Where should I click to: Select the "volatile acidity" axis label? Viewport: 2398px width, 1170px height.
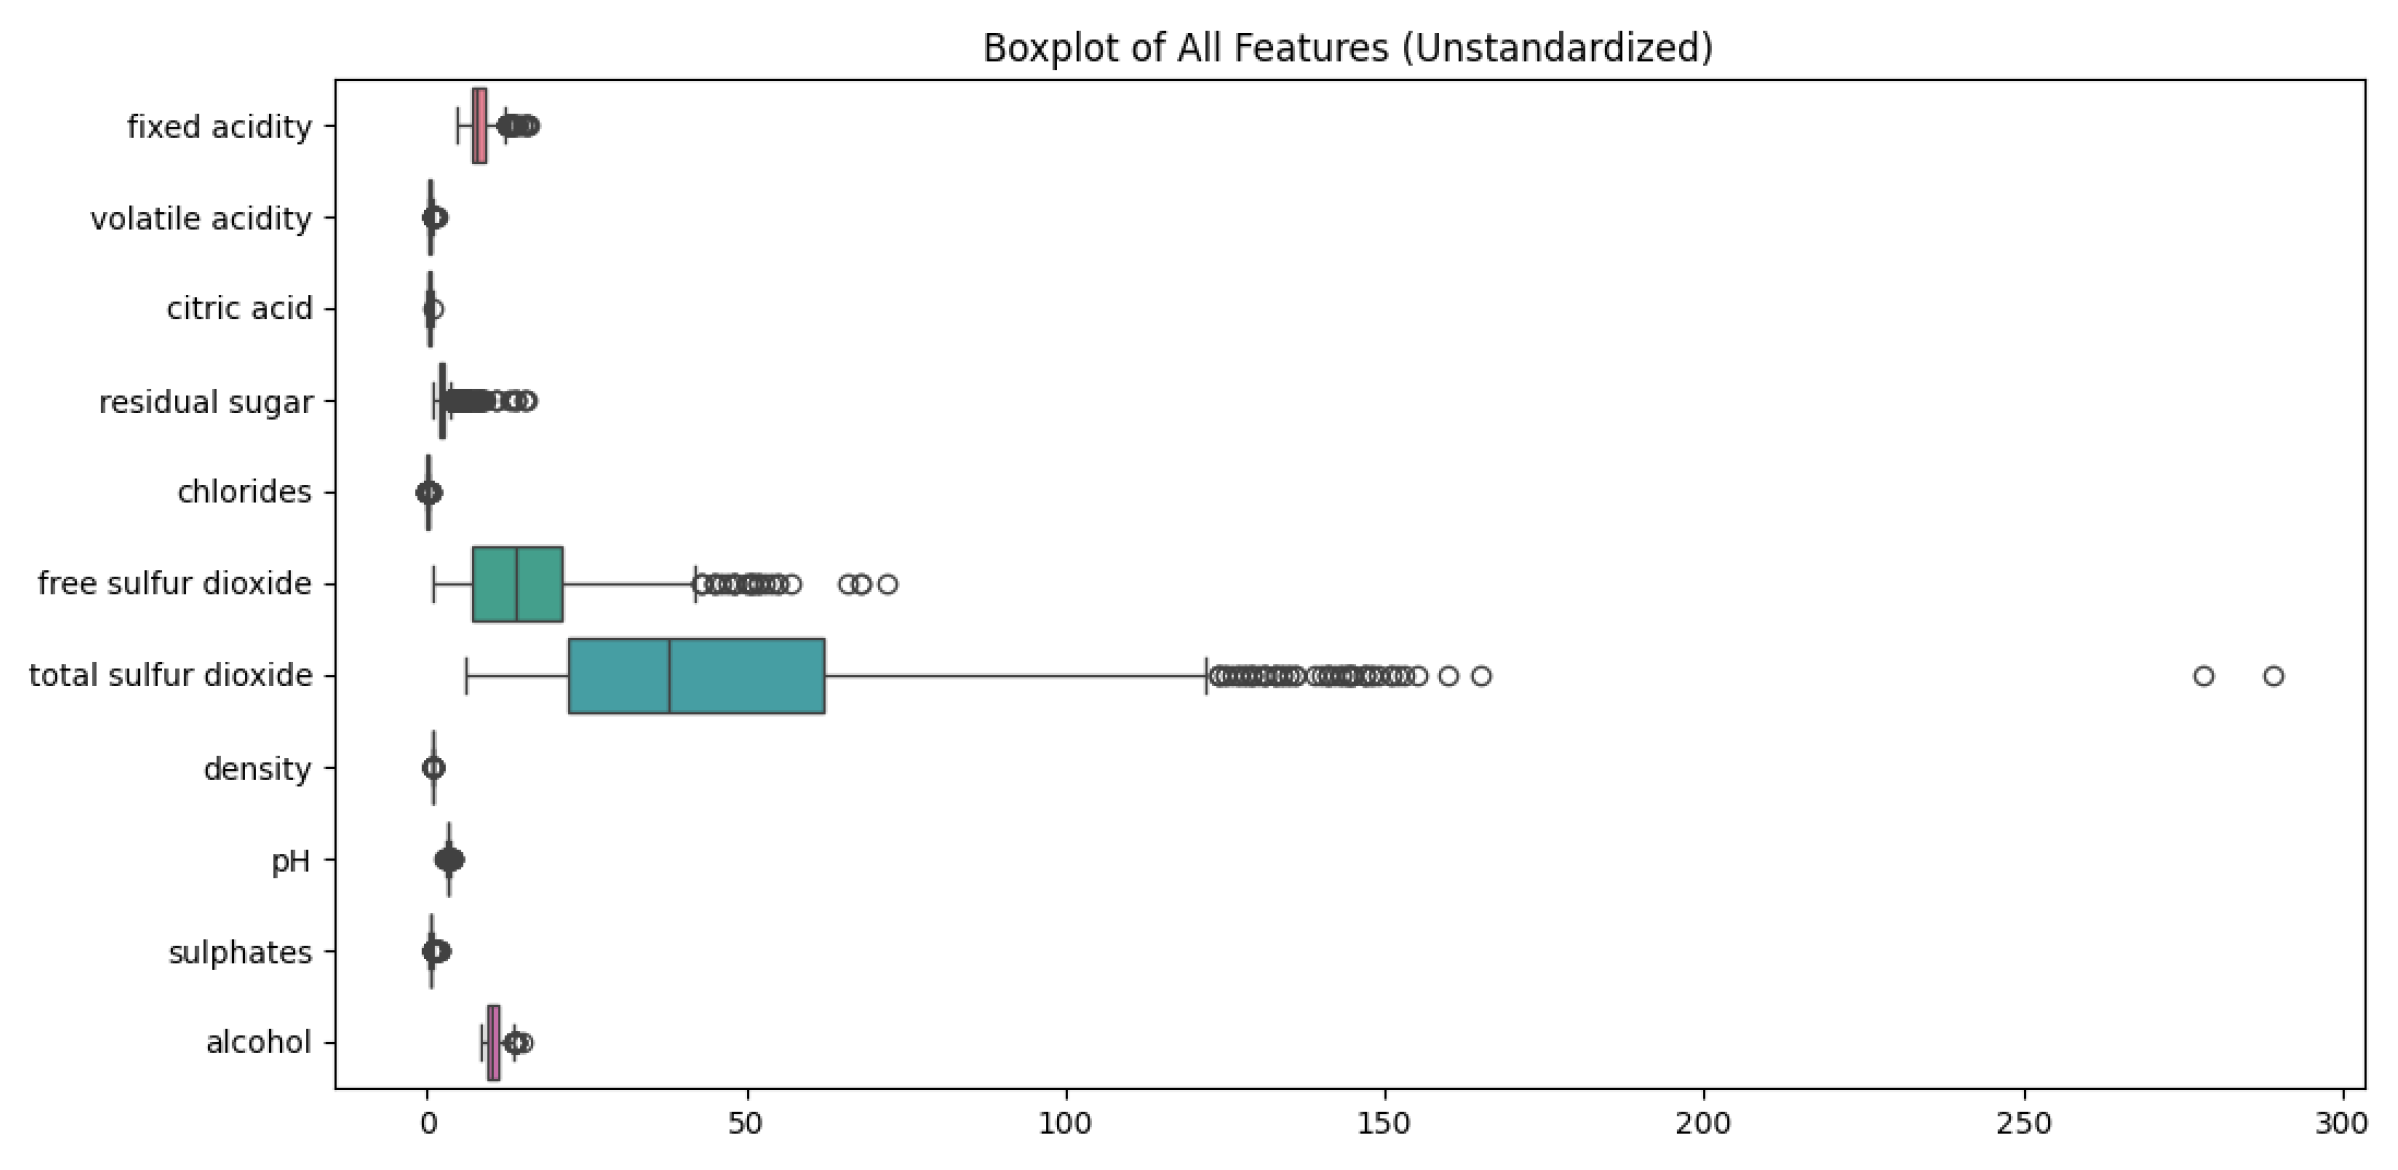click(x=201, y=218)
